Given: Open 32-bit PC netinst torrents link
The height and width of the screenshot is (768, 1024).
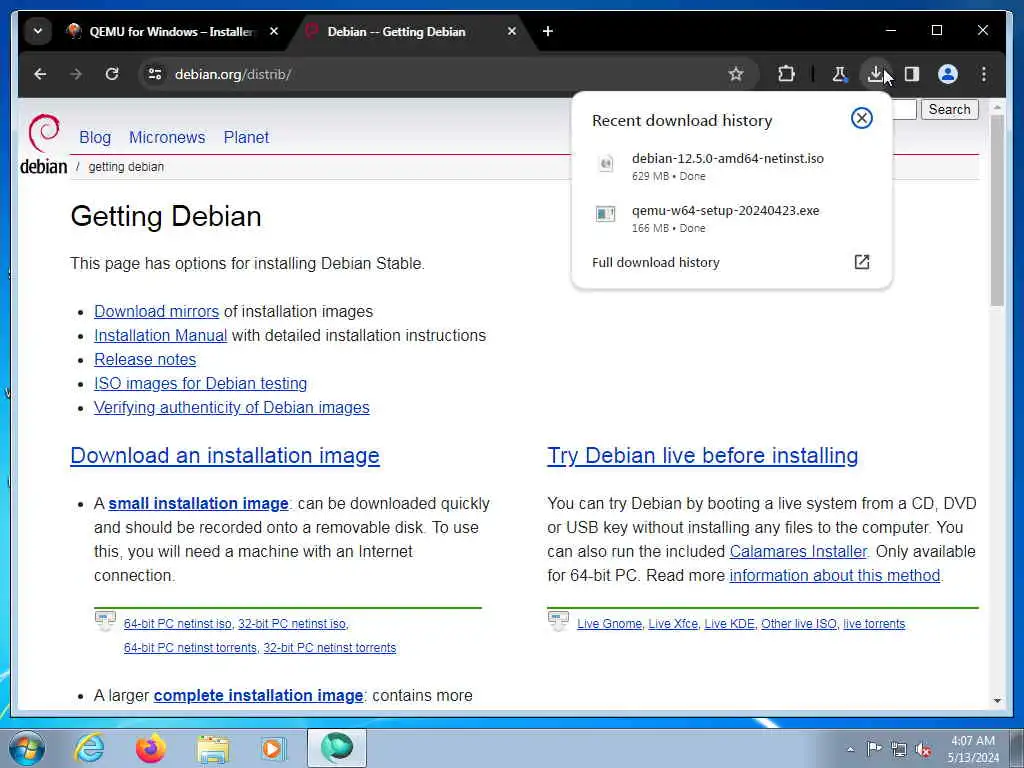Looking at the screenshot, I should pos(330,648).
